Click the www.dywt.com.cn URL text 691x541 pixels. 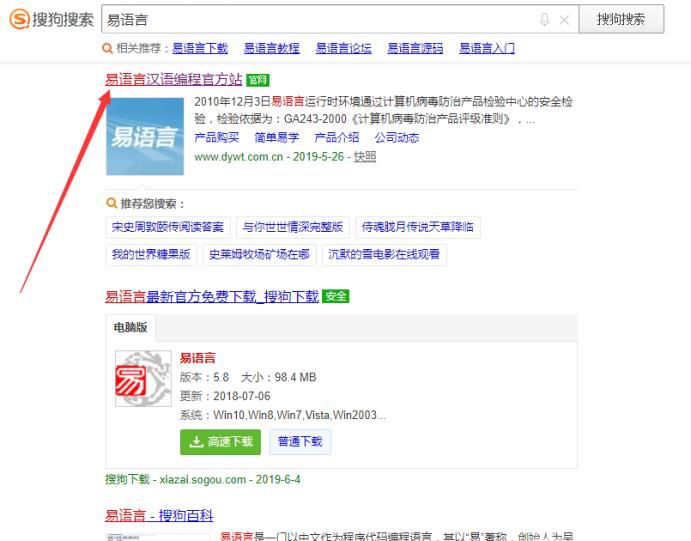point(238,156)
